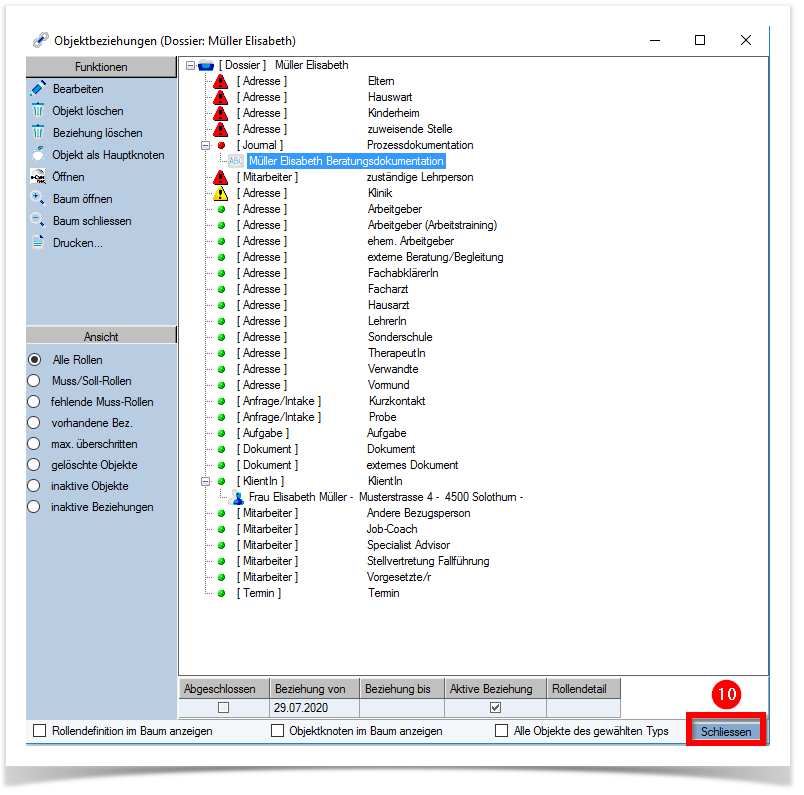The height and width of the screenshot is (795, 804).
Task: Select the inaktive Beziehungen radio button
Action: [x=34, y=507]
